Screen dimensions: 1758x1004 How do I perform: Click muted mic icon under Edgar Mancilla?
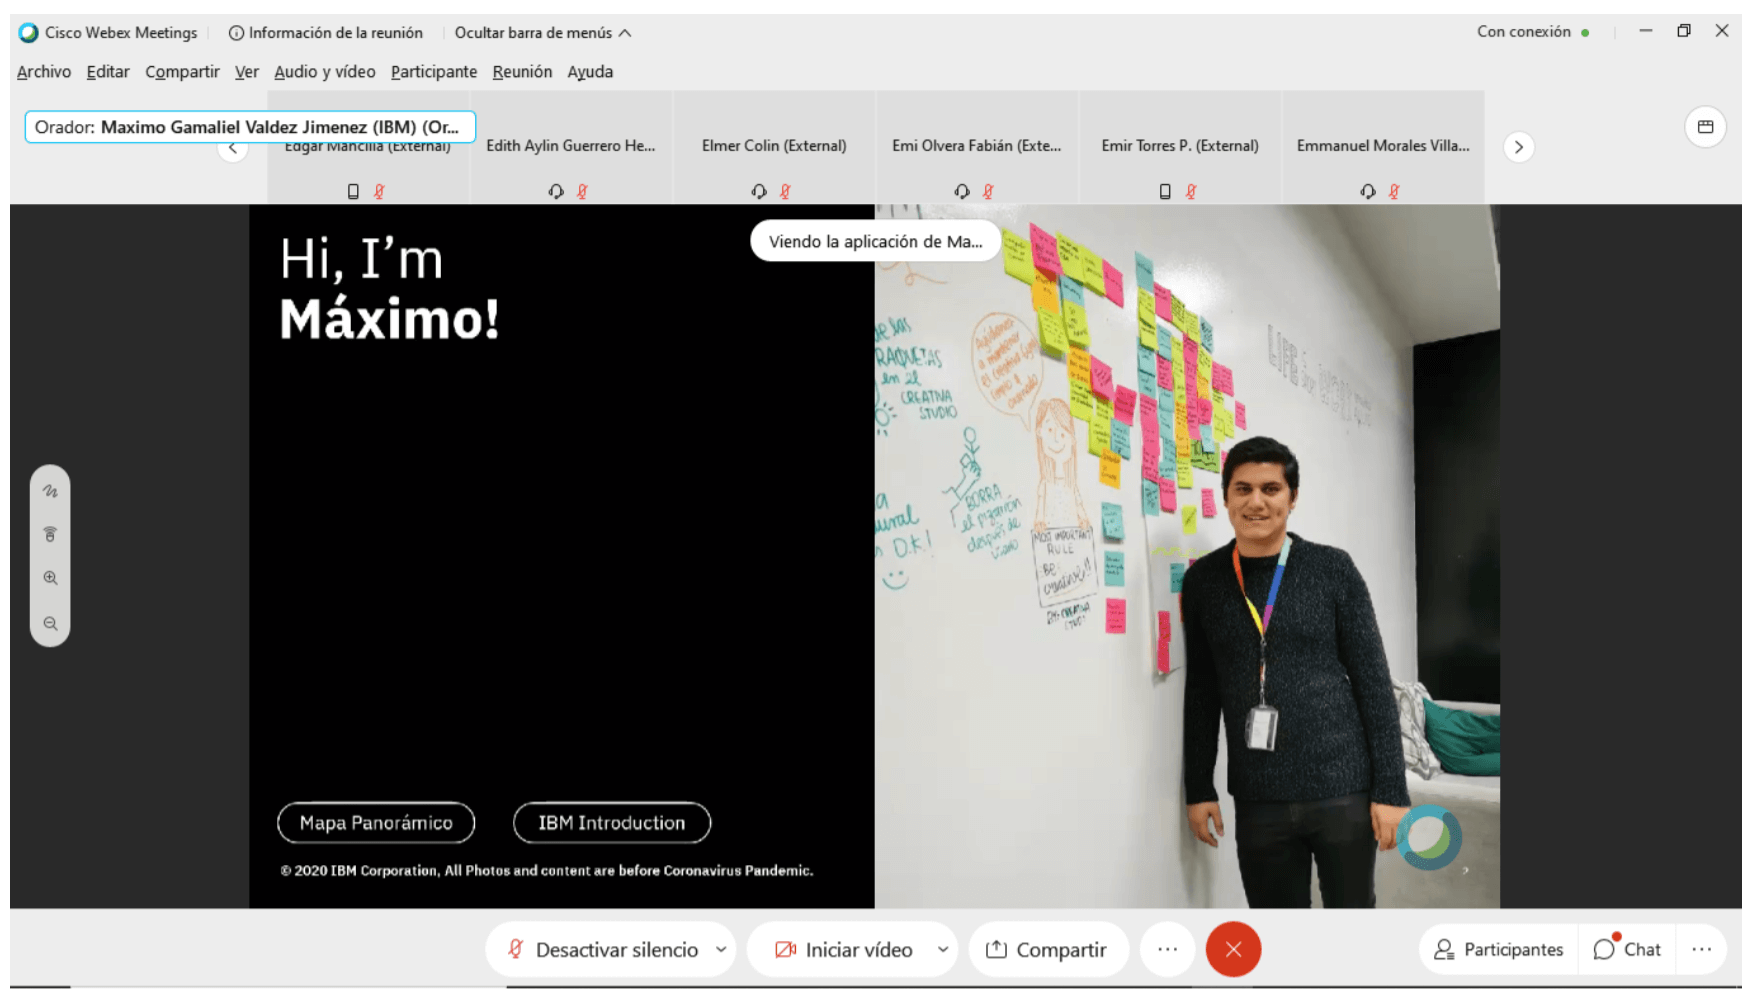(x=379, y=191)
